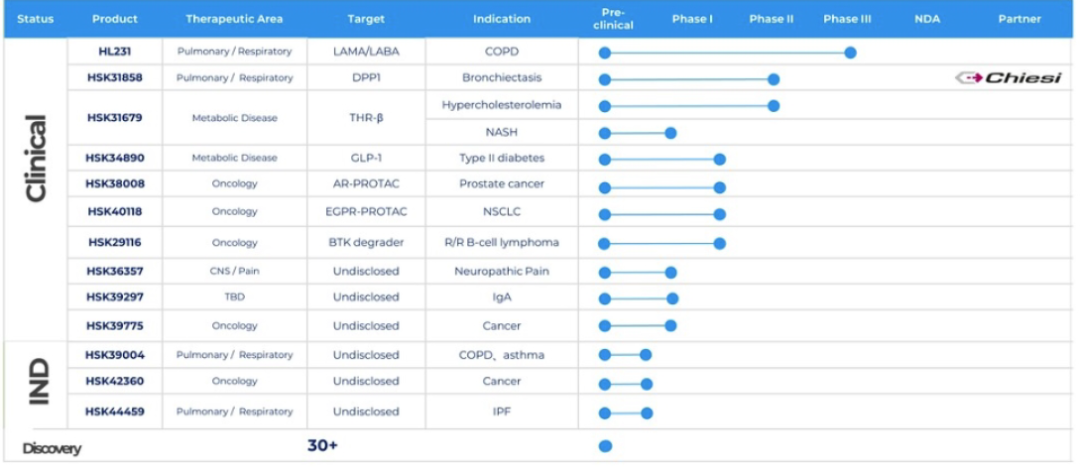1080x467 pixels.
Task: Click the Clinical status section label
Action: tap(37, 159)
